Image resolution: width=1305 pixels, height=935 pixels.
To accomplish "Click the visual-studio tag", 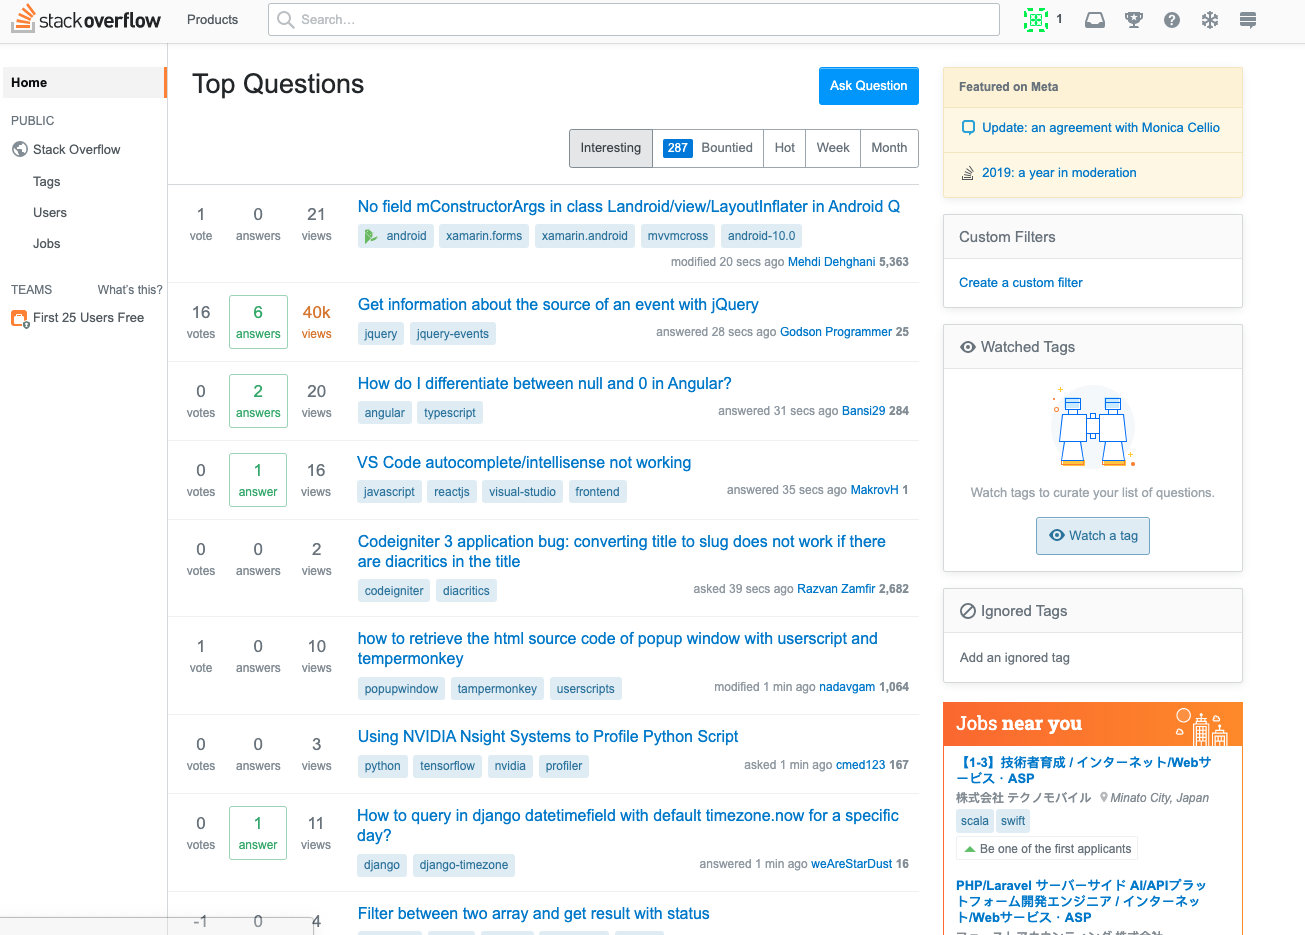I will coord(522,492).
